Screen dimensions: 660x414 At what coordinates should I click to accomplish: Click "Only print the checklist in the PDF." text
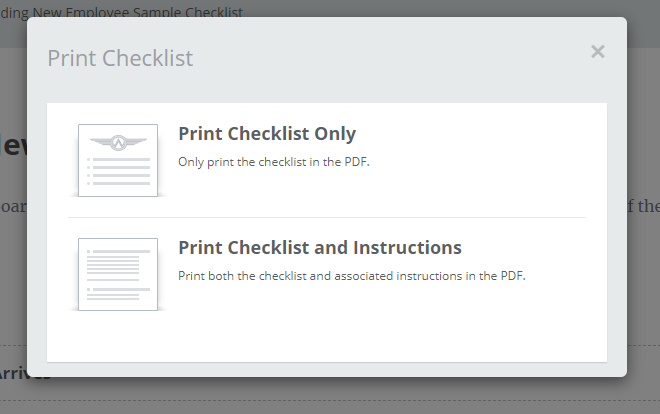(x=274, y=162)
